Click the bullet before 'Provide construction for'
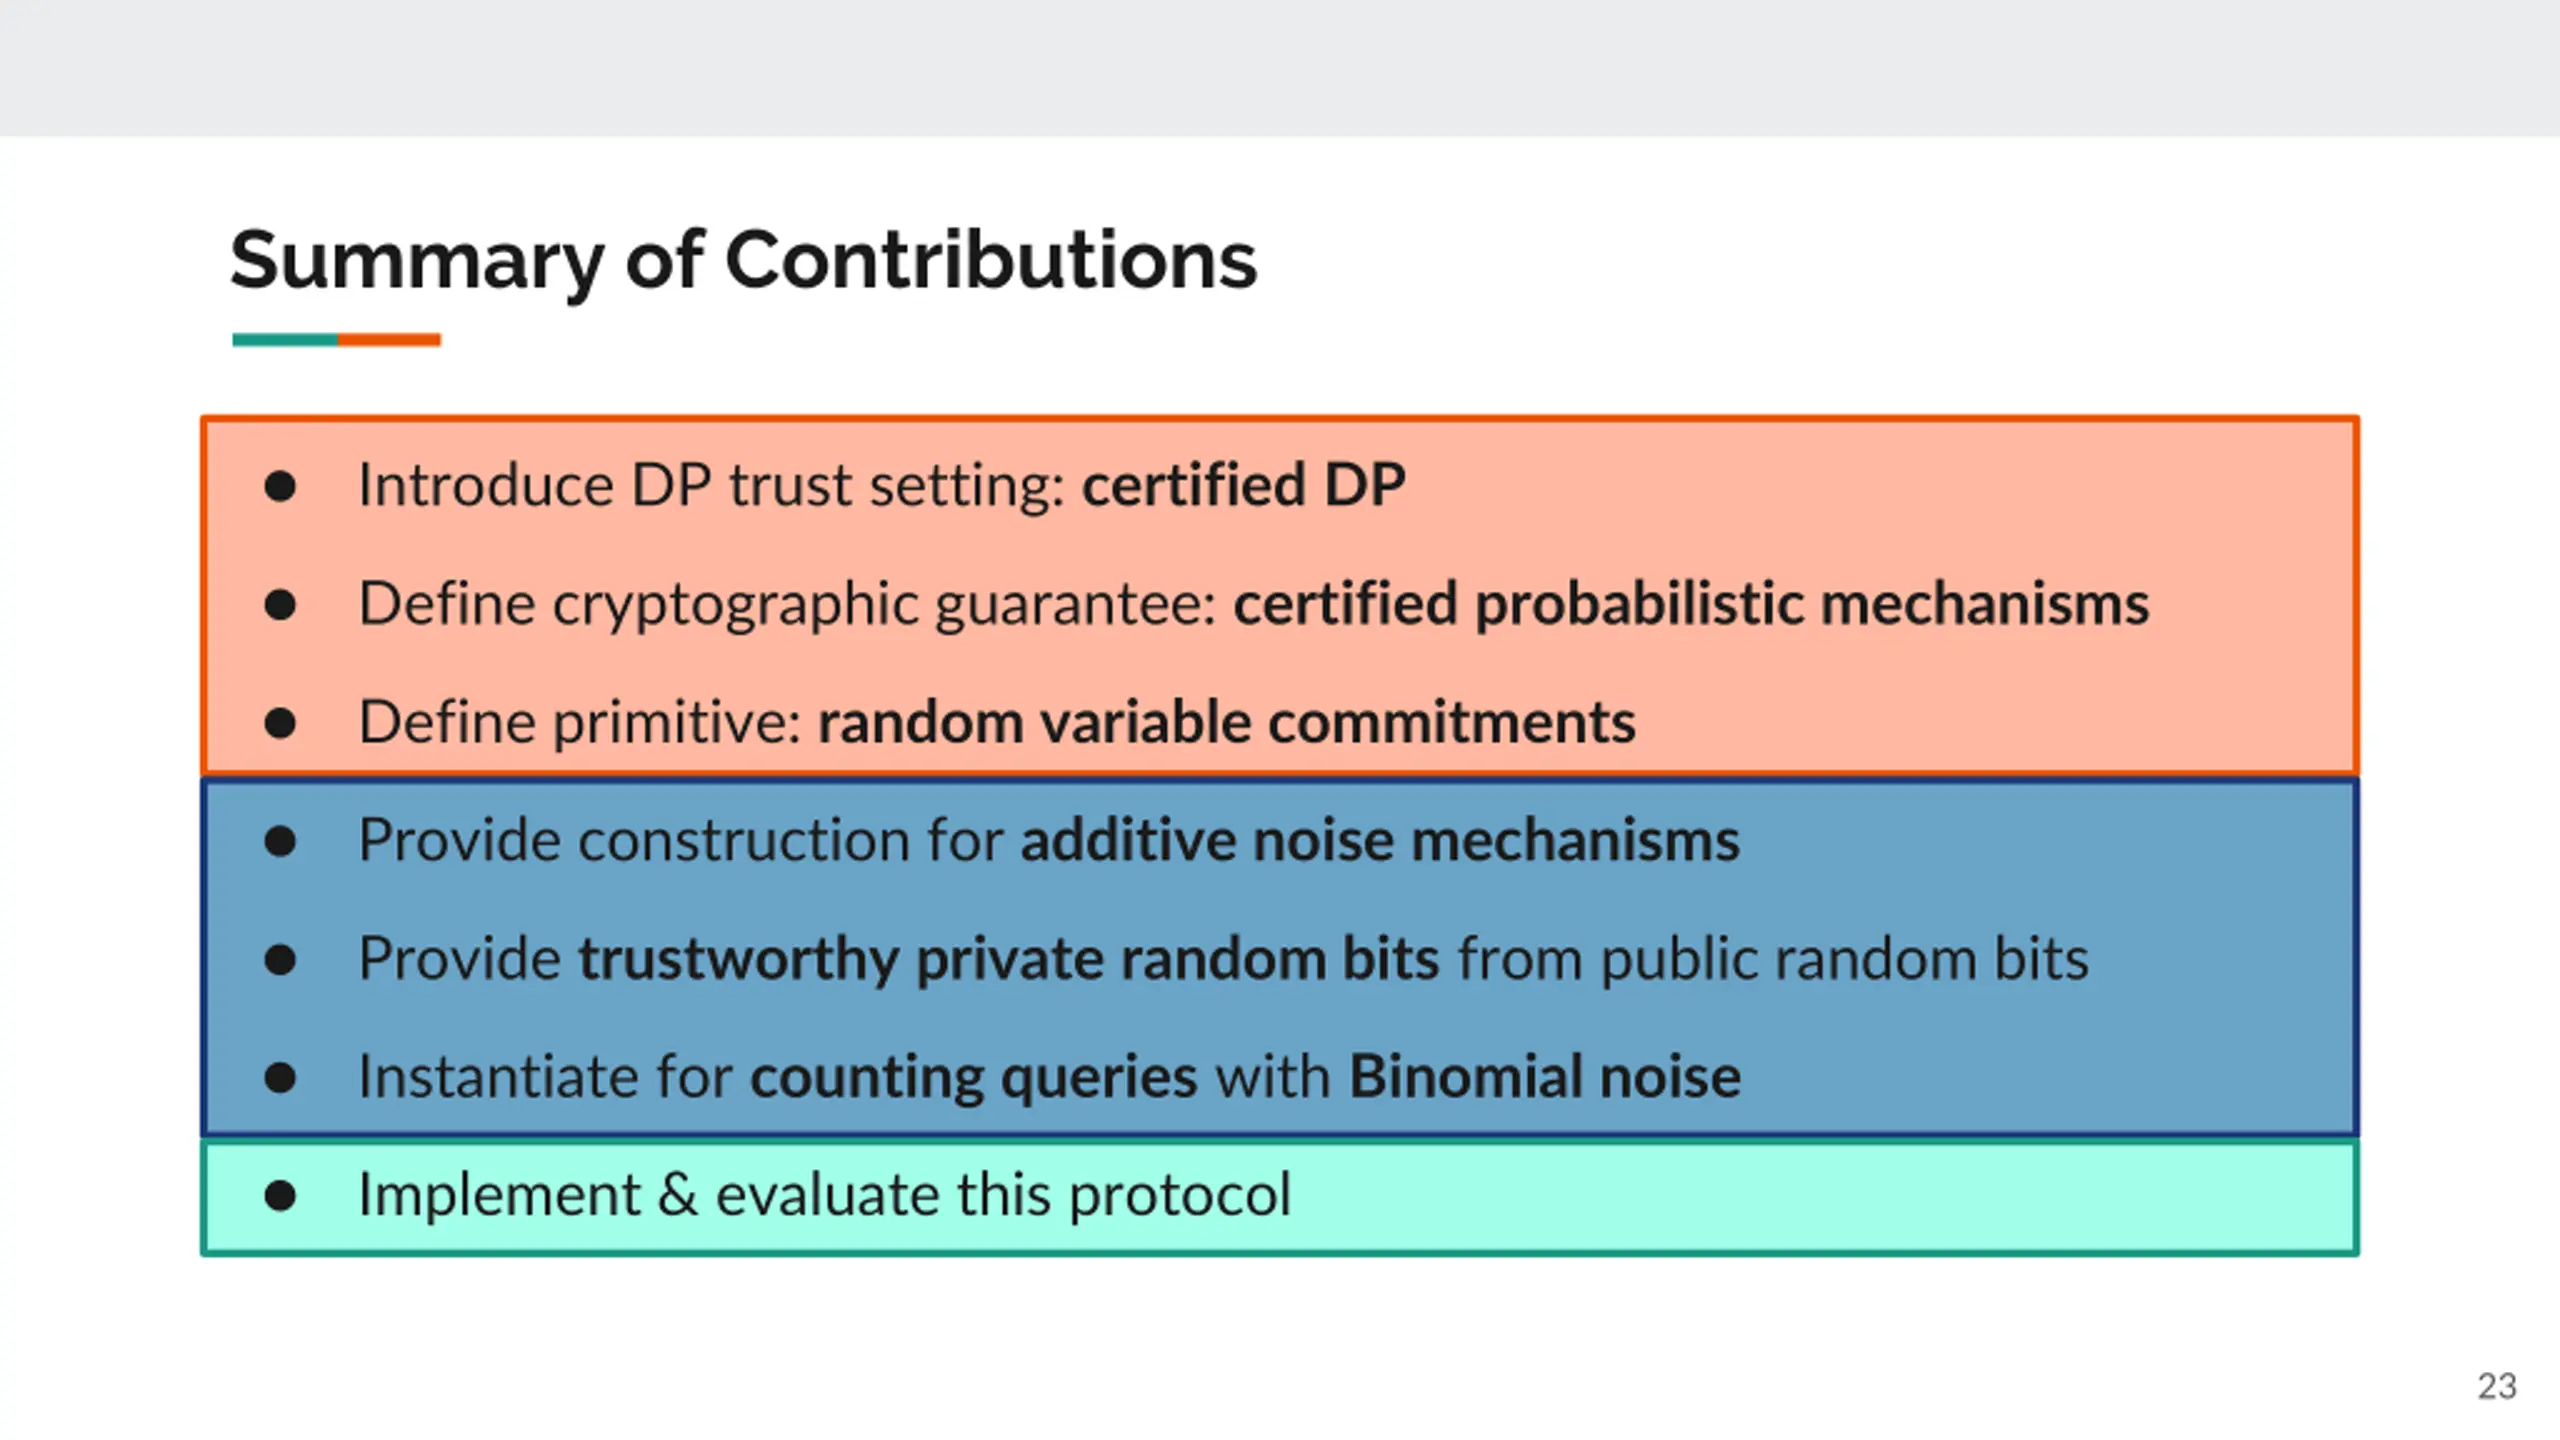 pyautogui.click(x=280, y=840)
